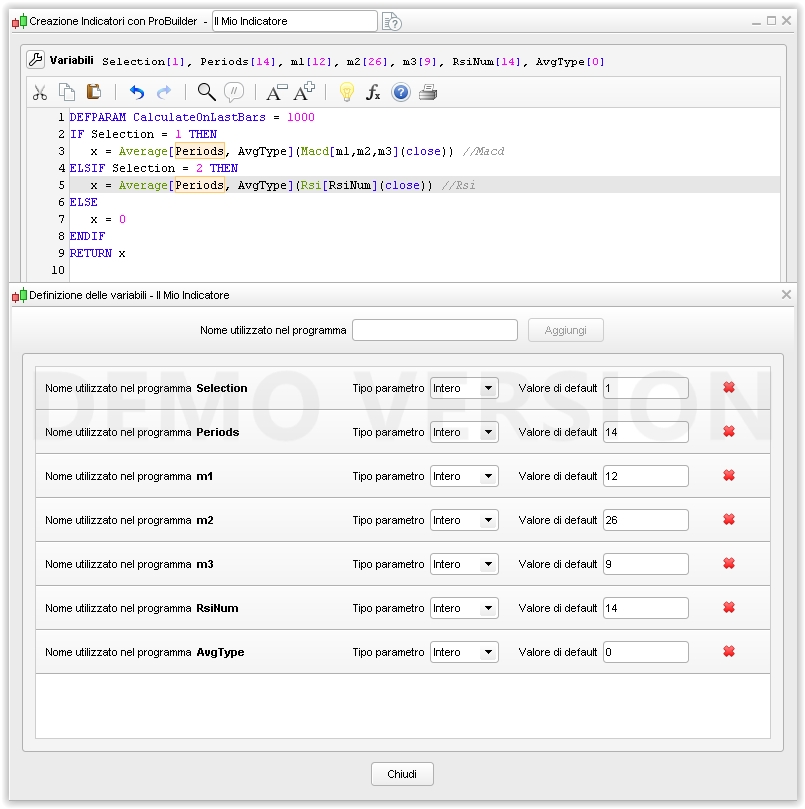Click the Copy icon in editor toolbar
Viewport: 805px width, 809px height.
[67, 92]
